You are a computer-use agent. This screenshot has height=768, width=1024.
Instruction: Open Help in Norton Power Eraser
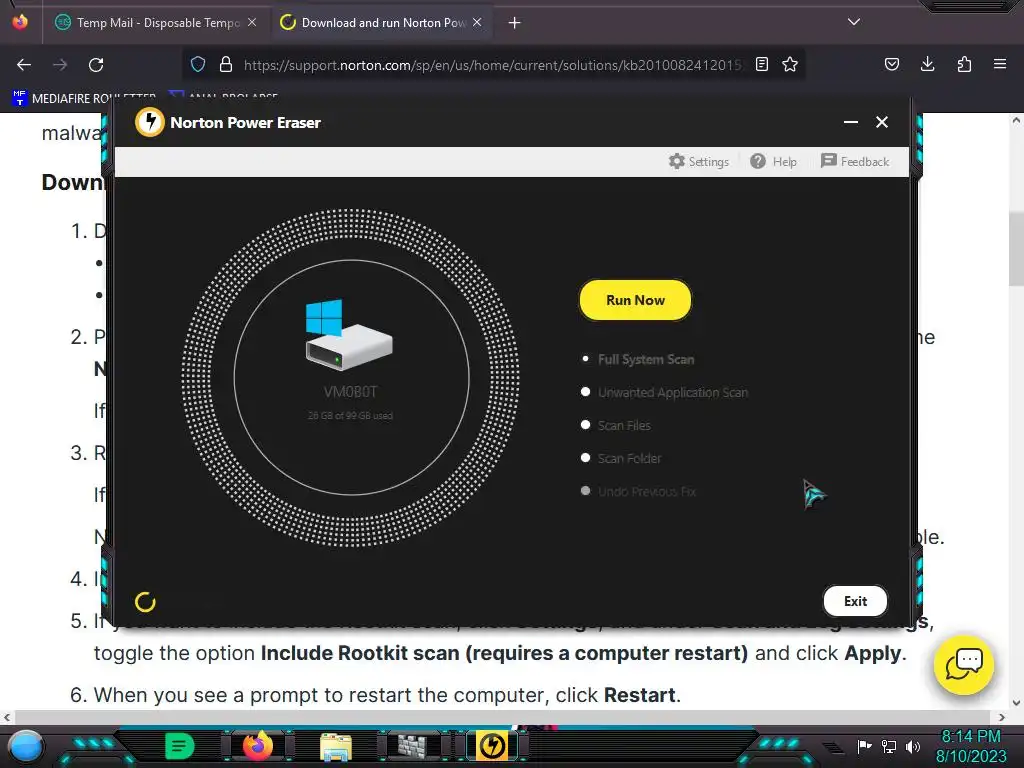773,161
